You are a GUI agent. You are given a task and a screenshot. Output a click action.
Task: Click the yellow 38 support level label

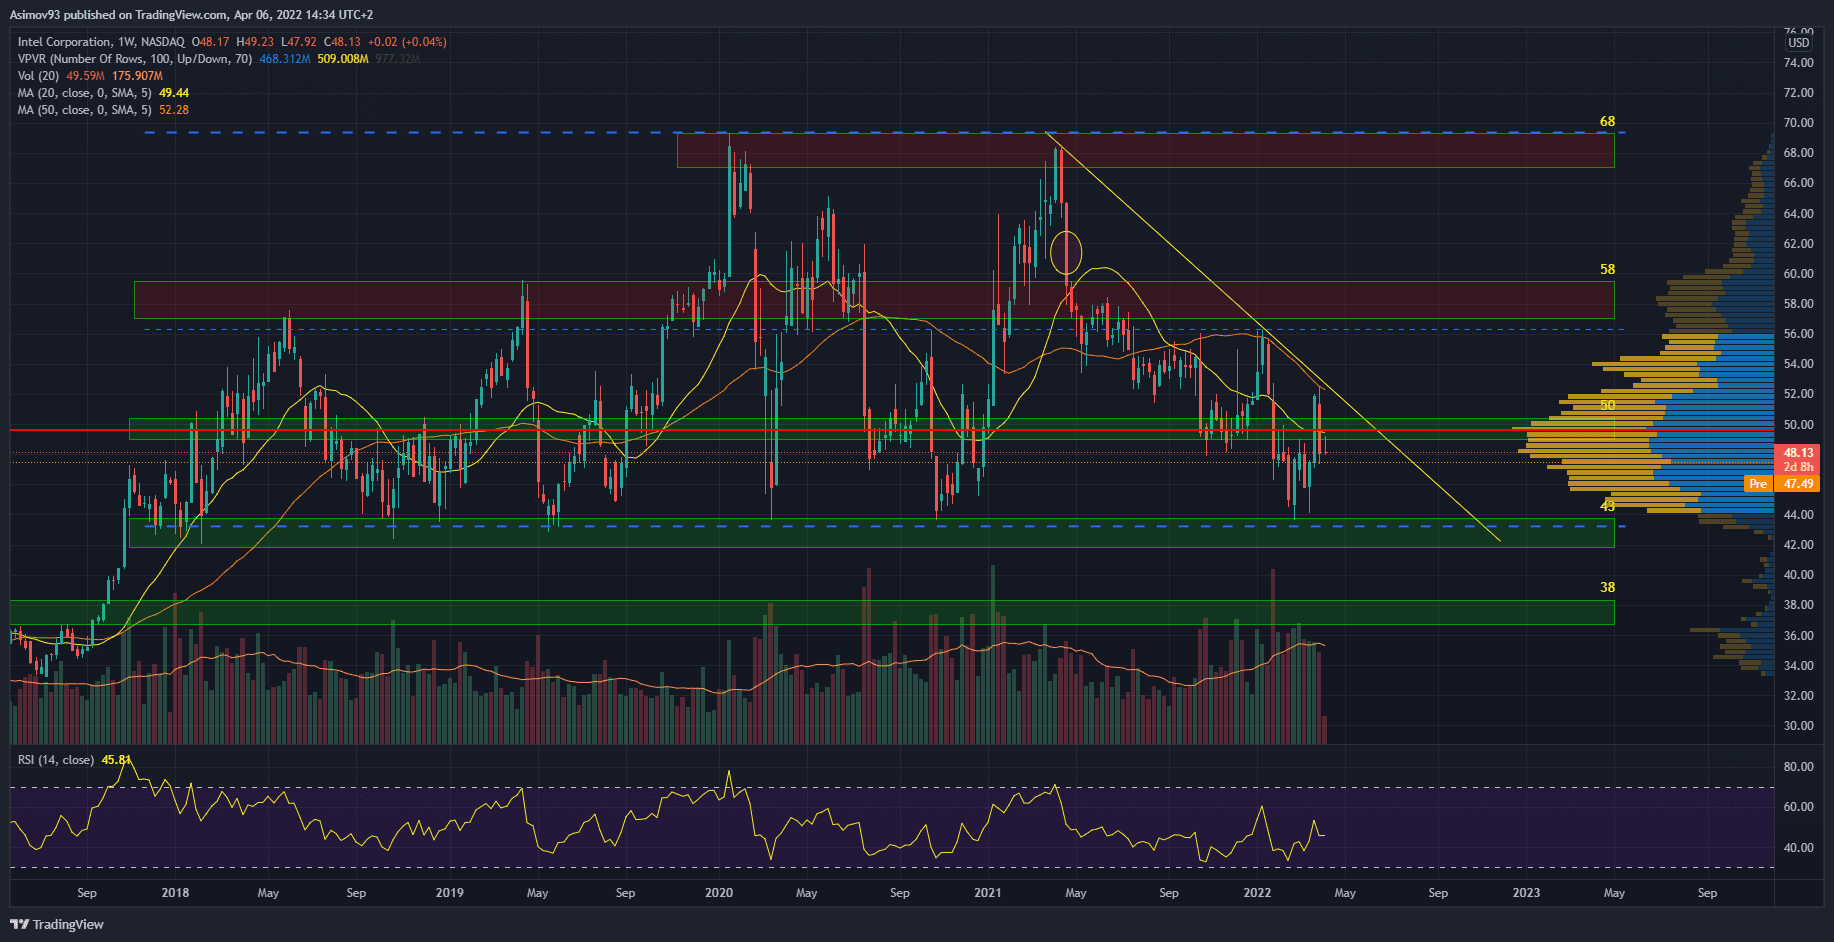click(1607, 587)
